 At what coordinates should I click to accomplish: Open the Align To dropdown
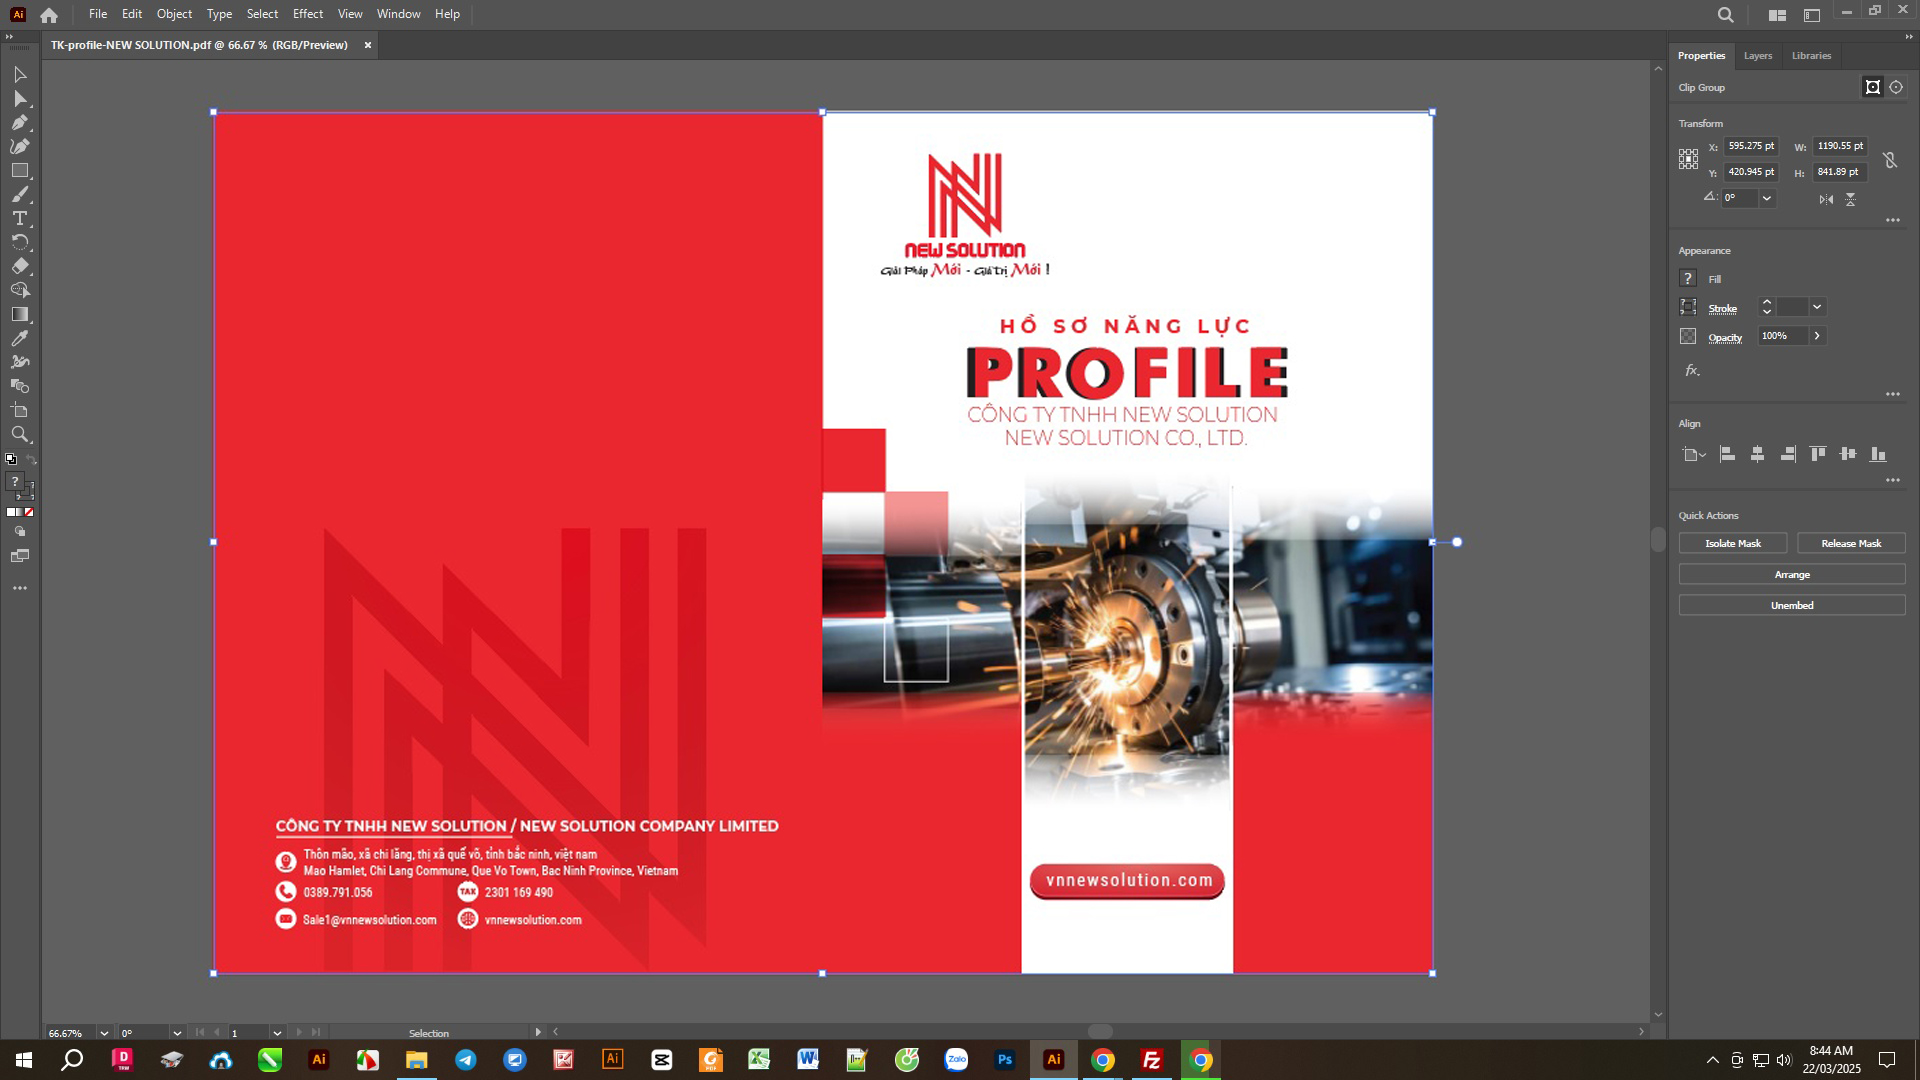(x=1693, y=455)
